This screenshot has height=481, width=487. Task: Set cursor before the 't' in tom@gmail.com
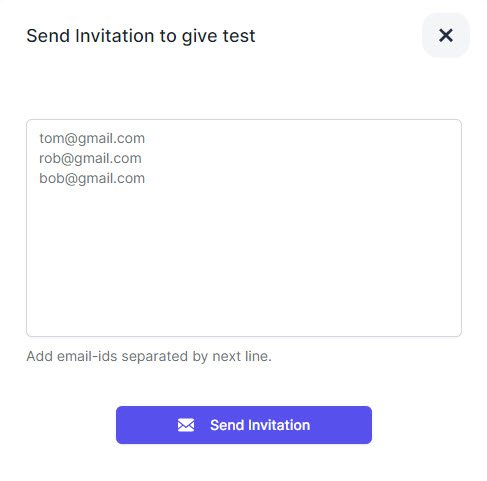40,138
